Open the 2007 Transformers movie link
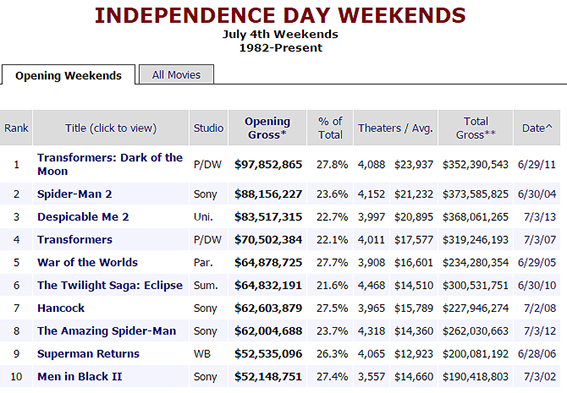Viewport: 567px width, 393px height. pyautogui.click(x=75, y=240)
